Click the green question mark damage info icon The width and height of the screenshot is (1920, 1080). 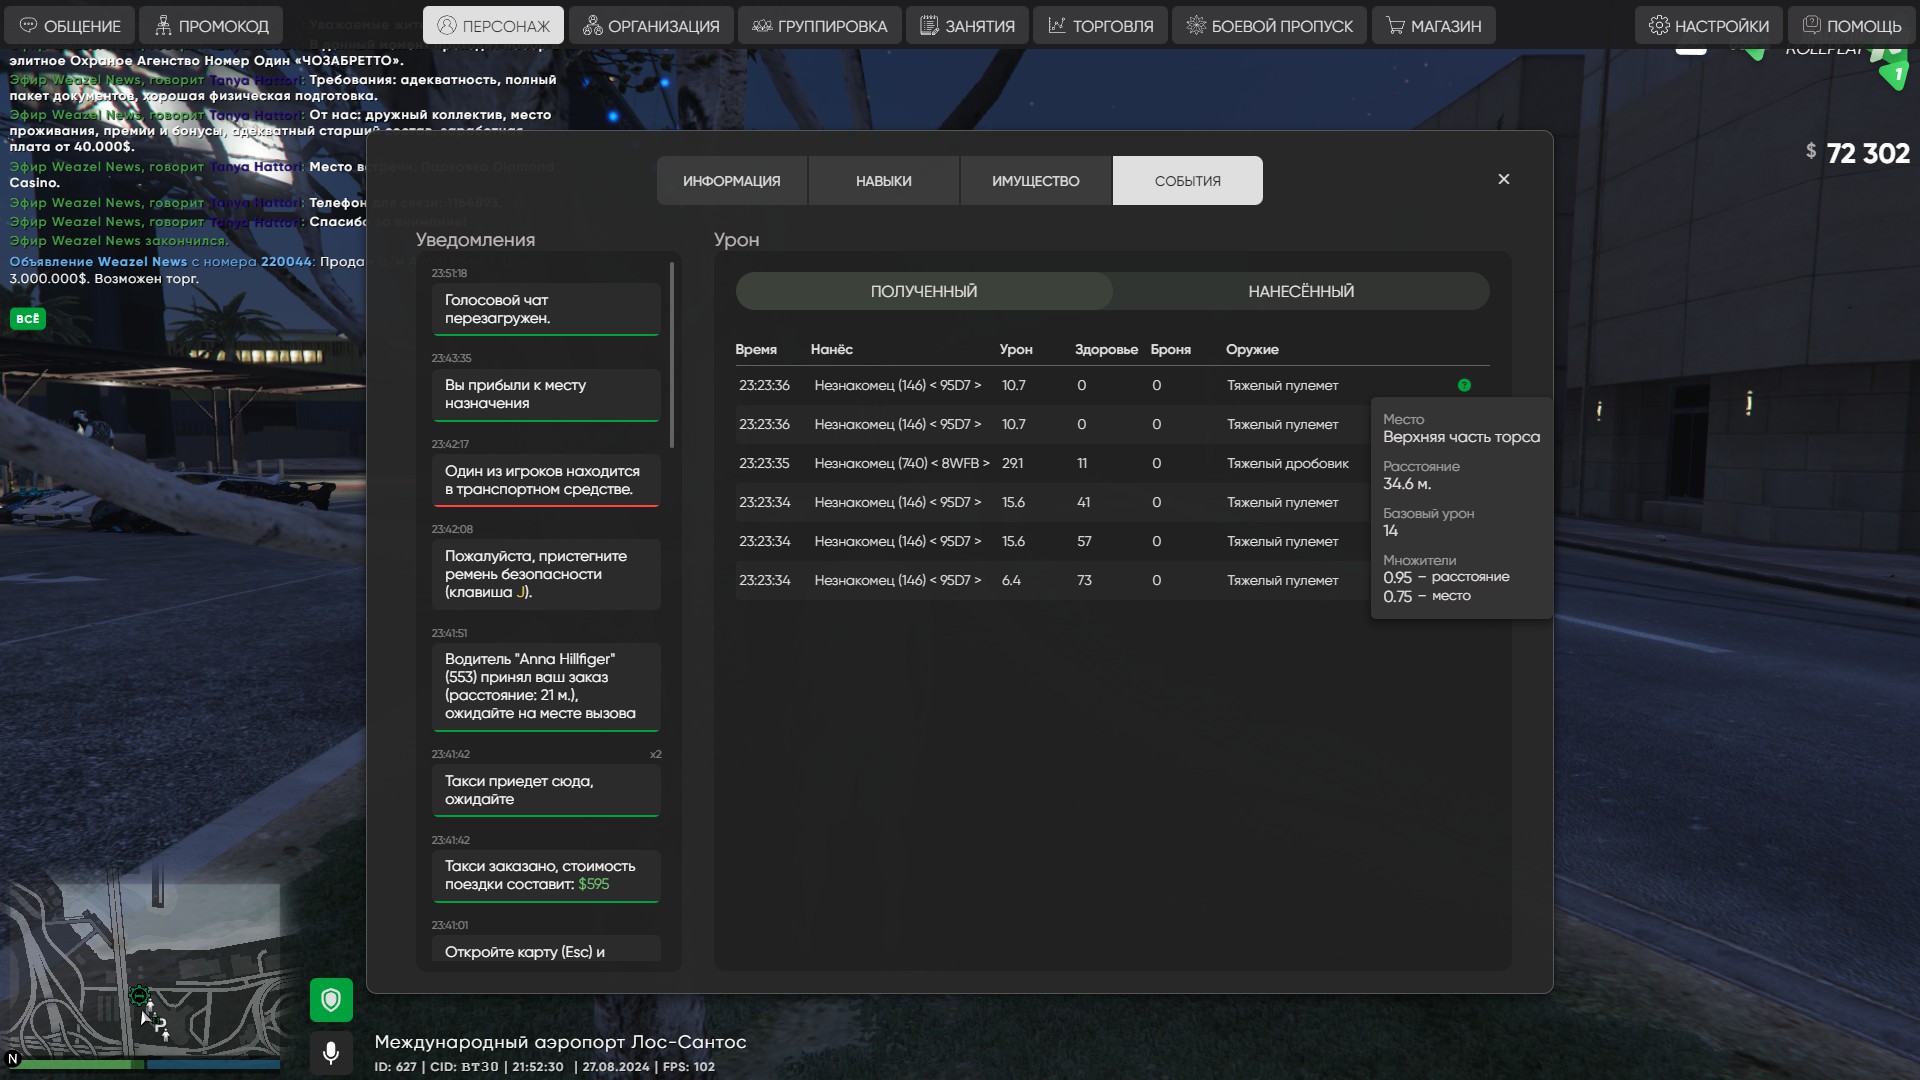tap(1464, 385)
